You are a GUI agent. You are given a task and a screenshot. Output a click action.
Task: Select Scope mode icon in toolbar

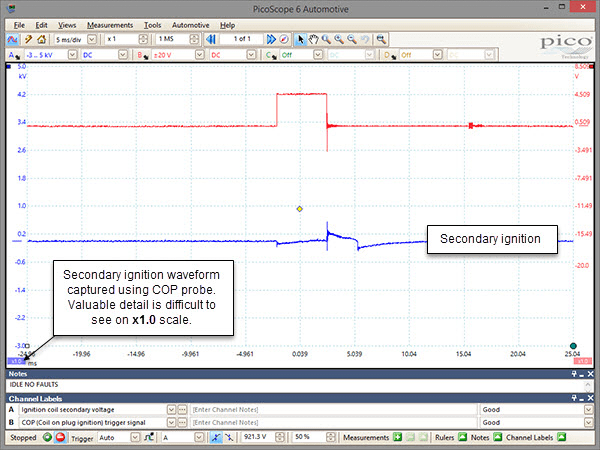(x=13, y=39)
